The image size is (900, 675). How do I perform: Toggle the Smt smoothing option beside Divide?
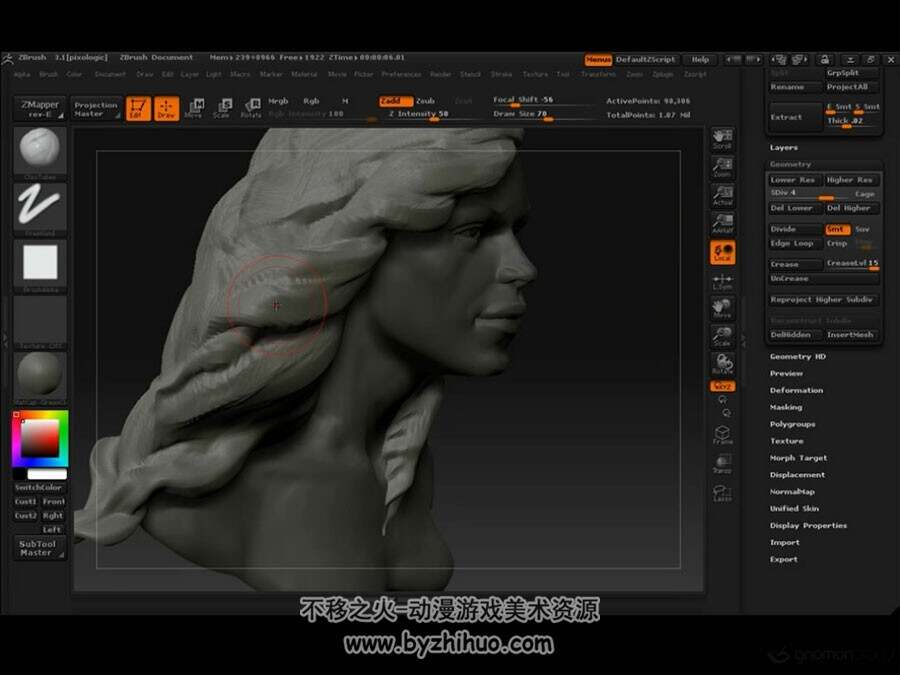click(837, 229)
